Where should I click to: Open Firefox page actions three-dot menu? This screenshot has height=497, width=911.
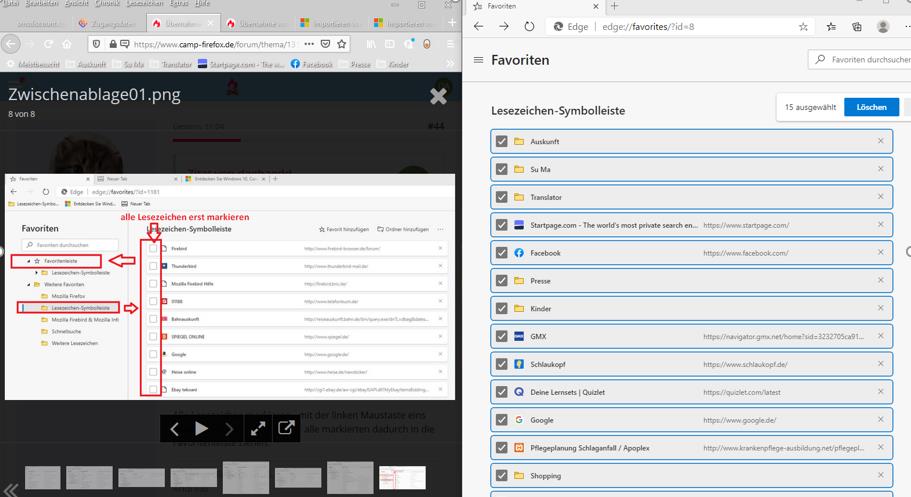coord(308,44)
